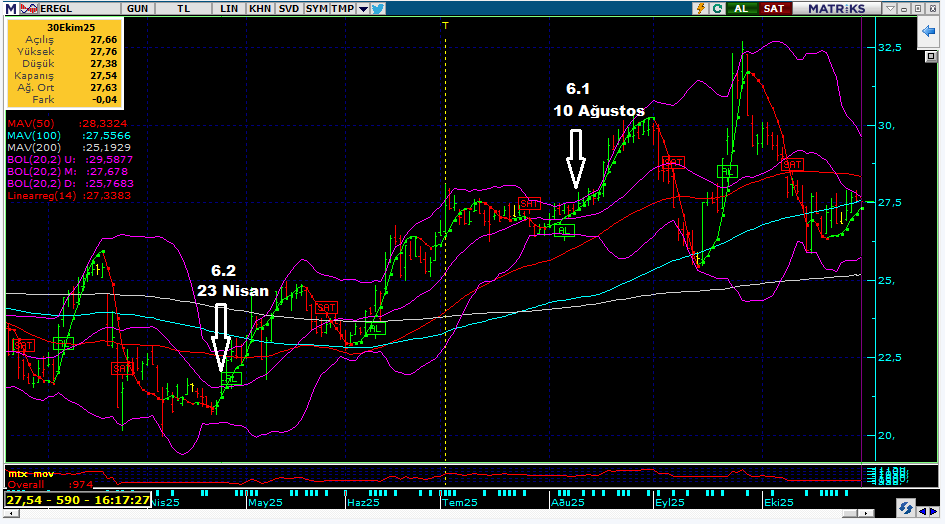Open the GUN period selector
945x524 pixels.
point(139,8)
